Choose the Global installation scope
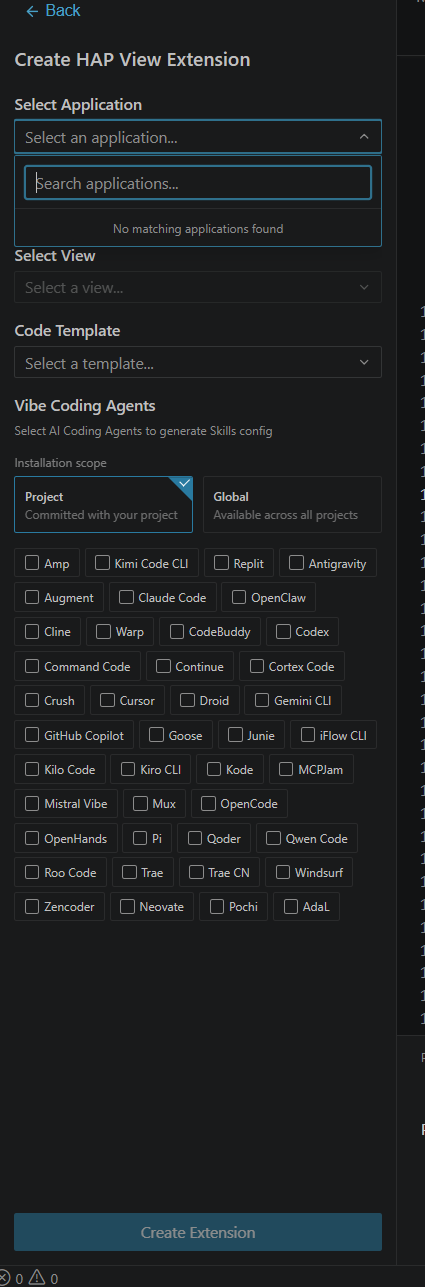425x1287 pixels. click(x=292, y=505)
